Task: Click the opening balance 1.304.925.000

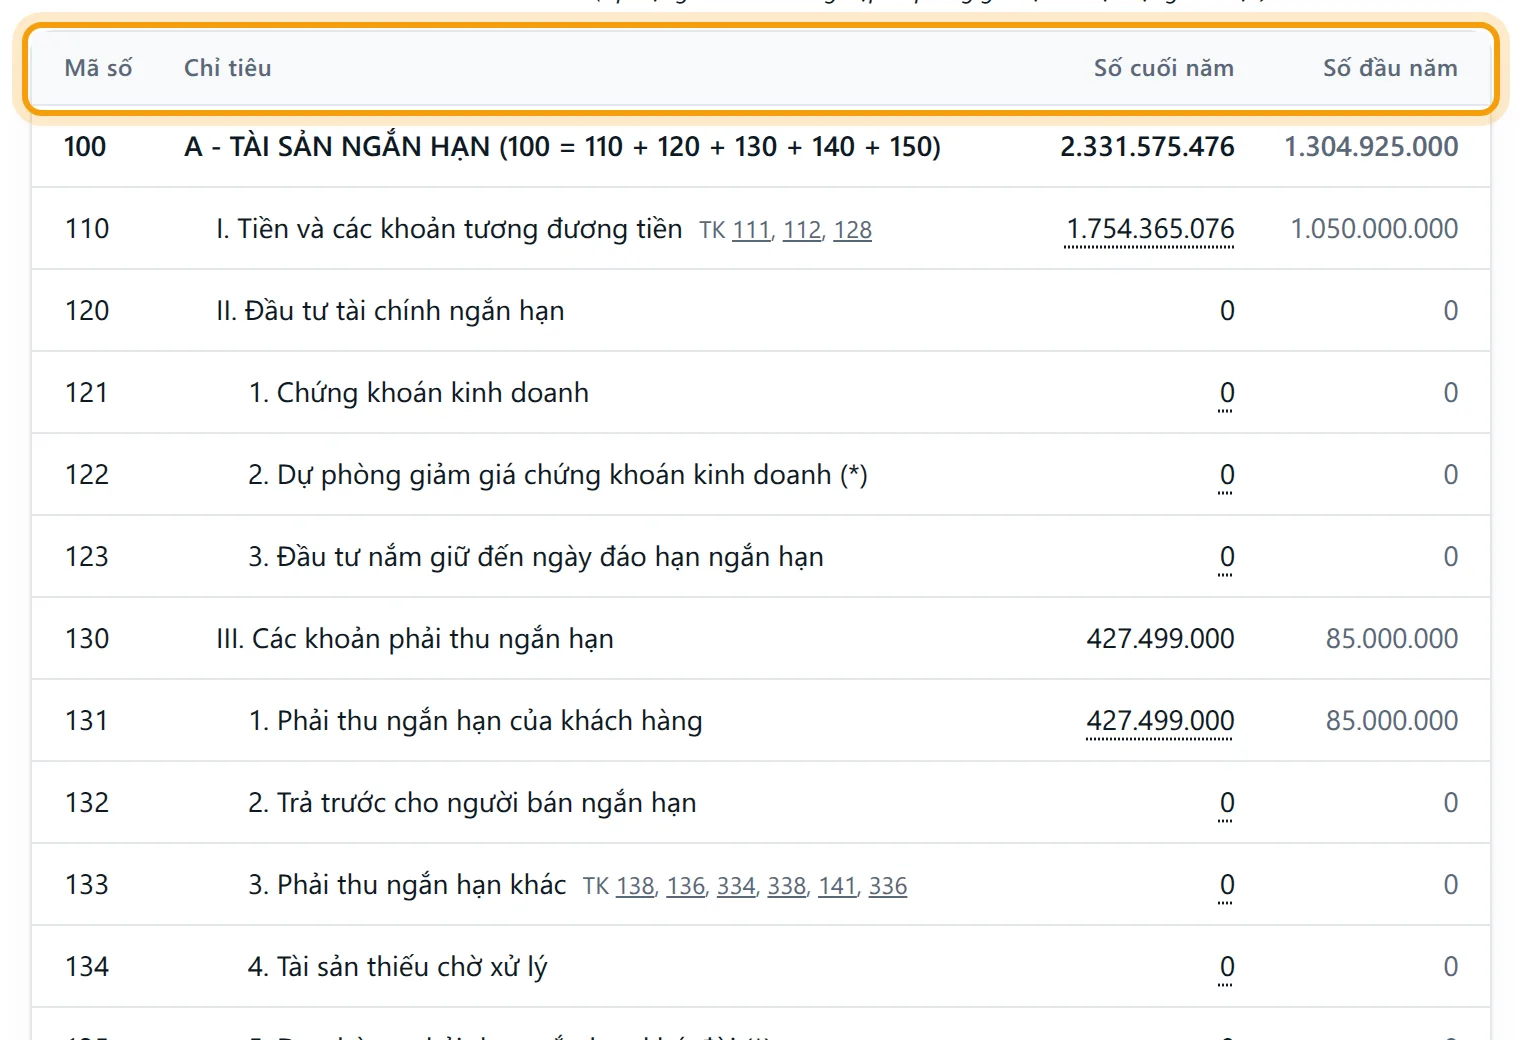Action: pos(1371,147)
